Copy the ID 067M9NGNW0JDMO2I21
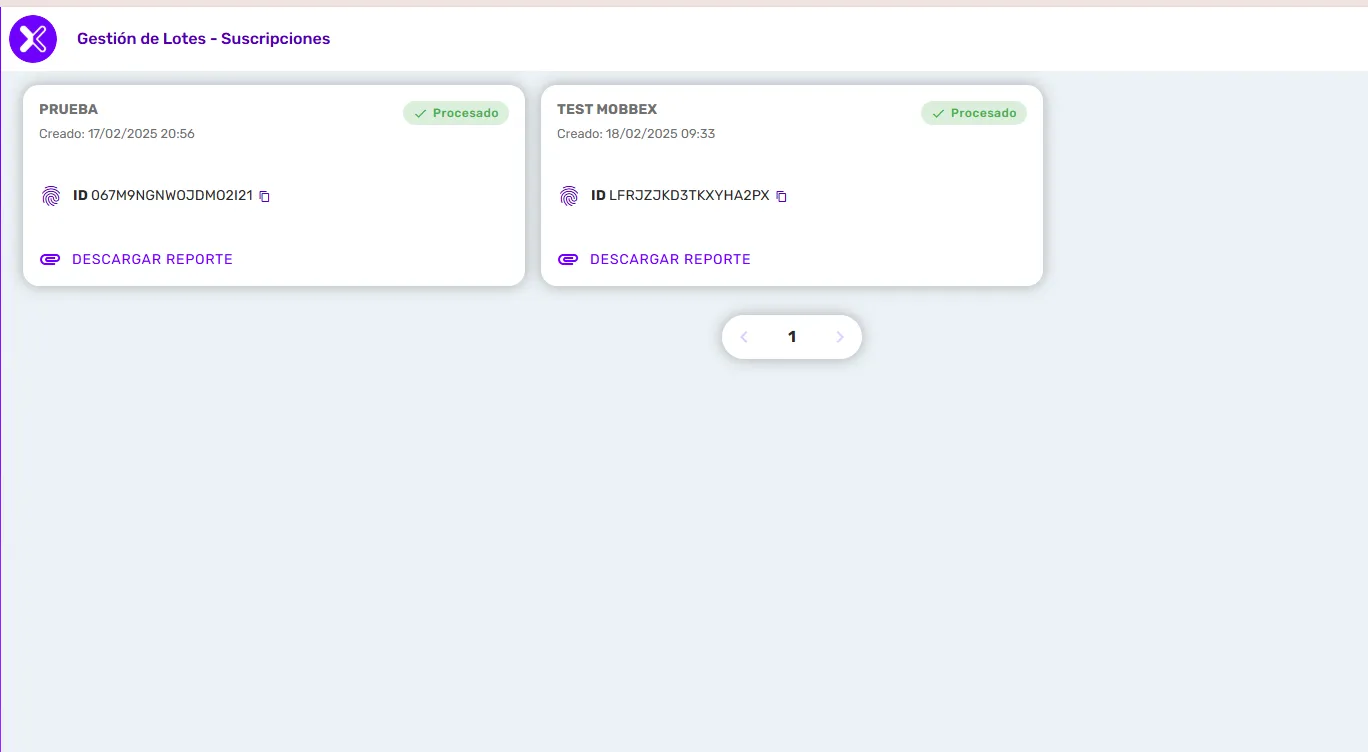 [x=265, y=197]
